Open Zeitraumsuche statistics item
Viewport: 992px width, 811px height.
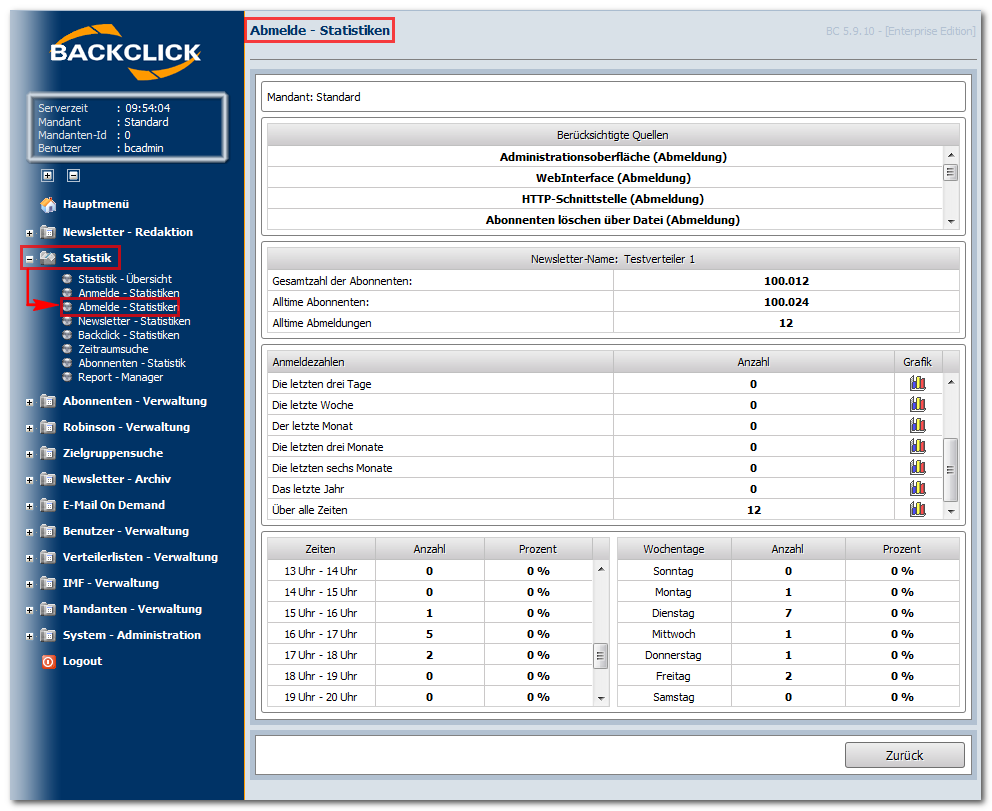pyautogui.click(x=113, y=349)
